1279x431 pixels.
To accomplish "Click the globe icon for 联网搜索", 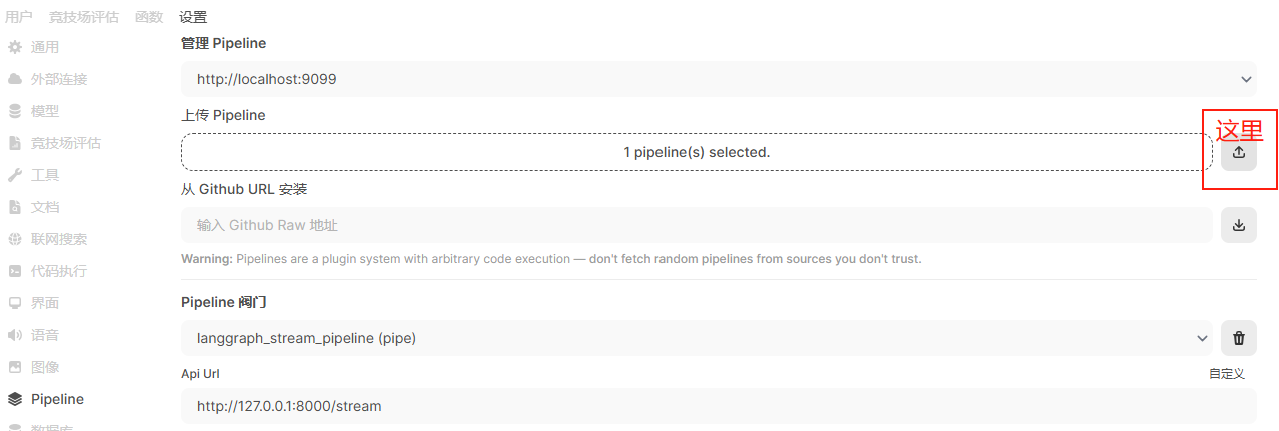I will (x=15, y=239).
